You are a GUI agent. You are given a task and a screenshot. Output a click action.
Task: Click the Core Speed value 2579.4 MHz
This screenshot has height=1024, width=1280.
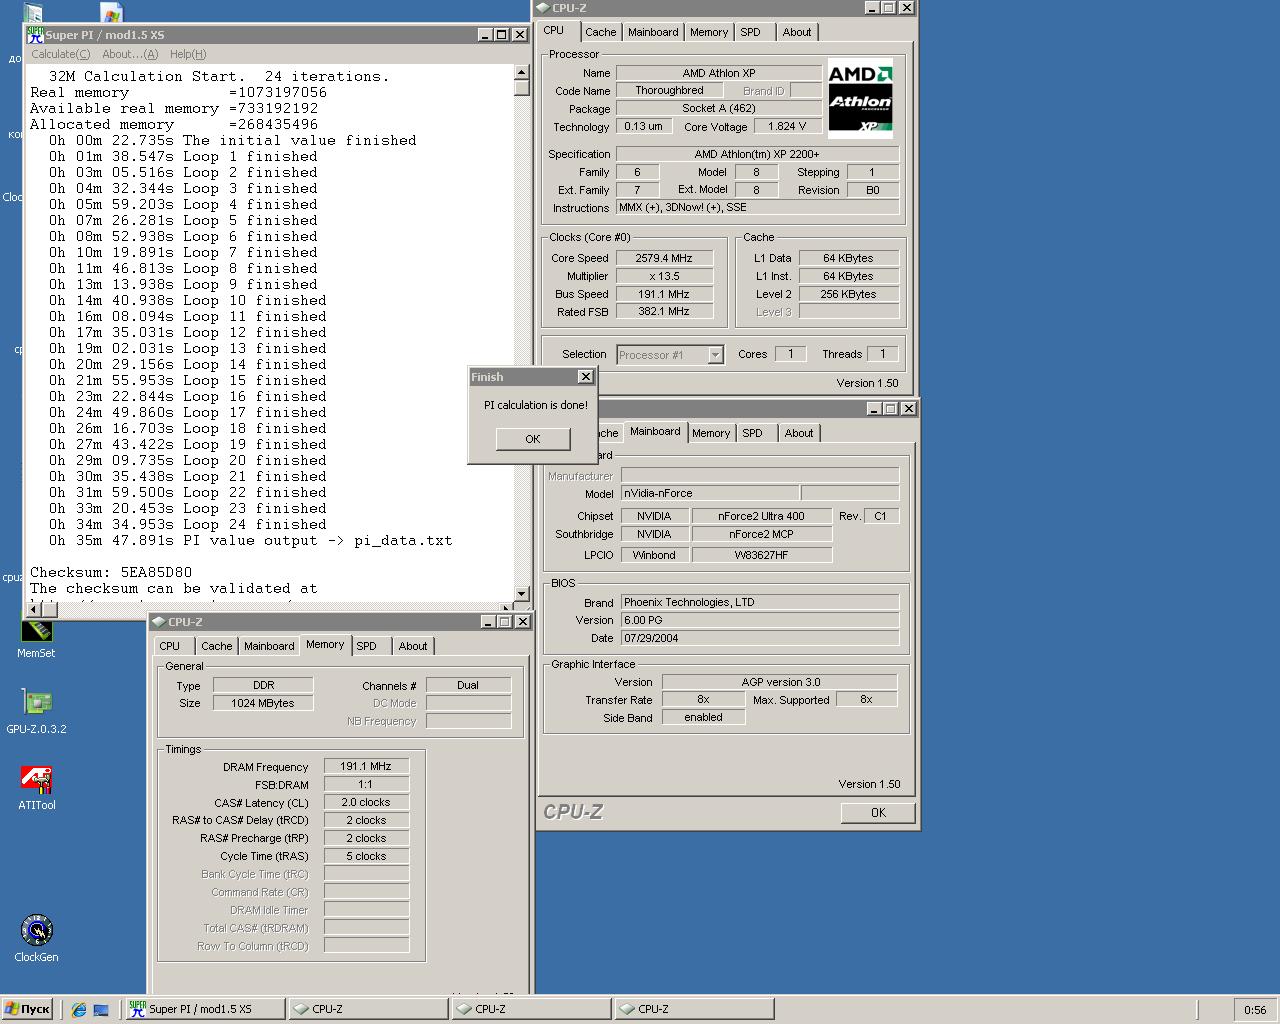point(664,258)
